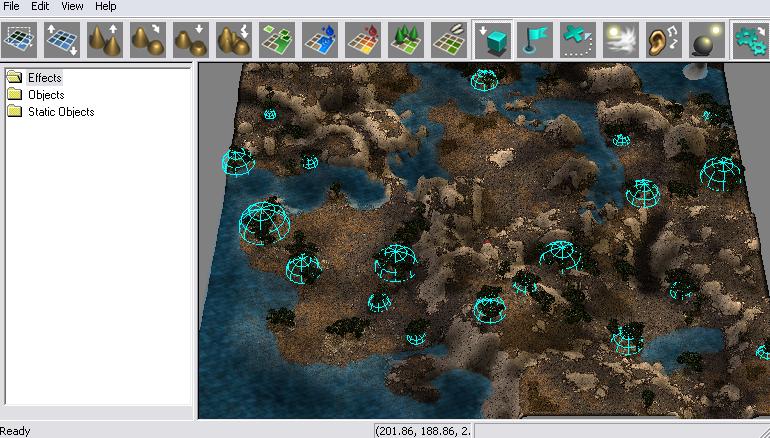Click the largest cyan wireframe dome on map
Image resolution: width=770 pixels, height=438 pixels.
click(264, 223)
